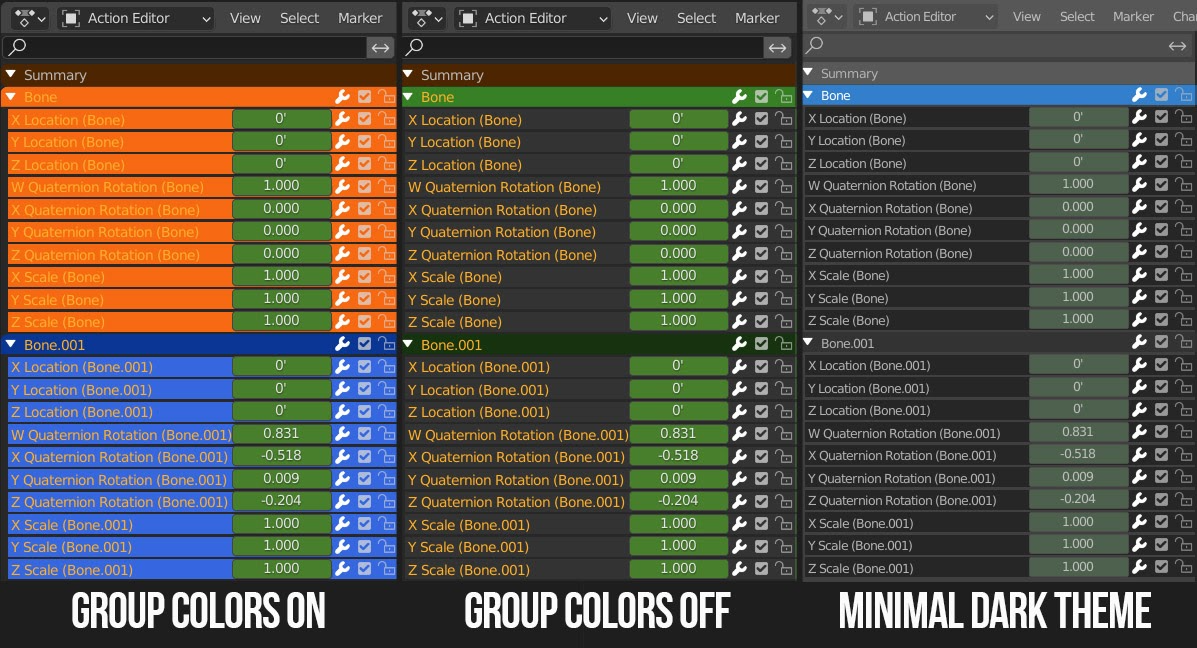
Task: Click the wrench on W Quaternion Rotation (Bone)
Action: [x=342, y=186]
